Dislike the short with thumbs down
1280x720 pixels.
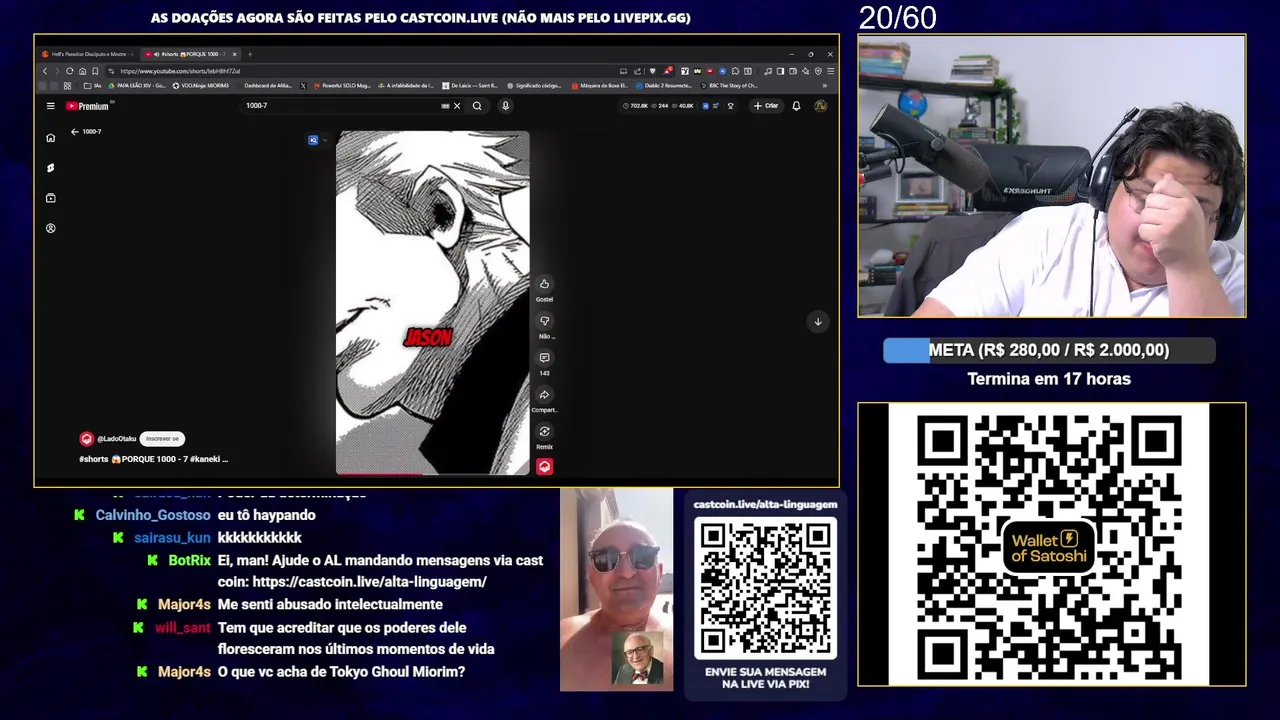[544, 321]
